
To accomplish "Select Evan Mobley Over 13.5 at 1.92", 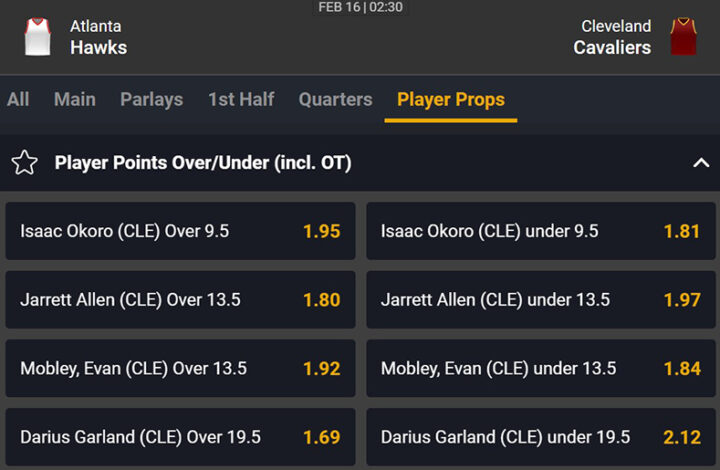I will click(180, 368).
